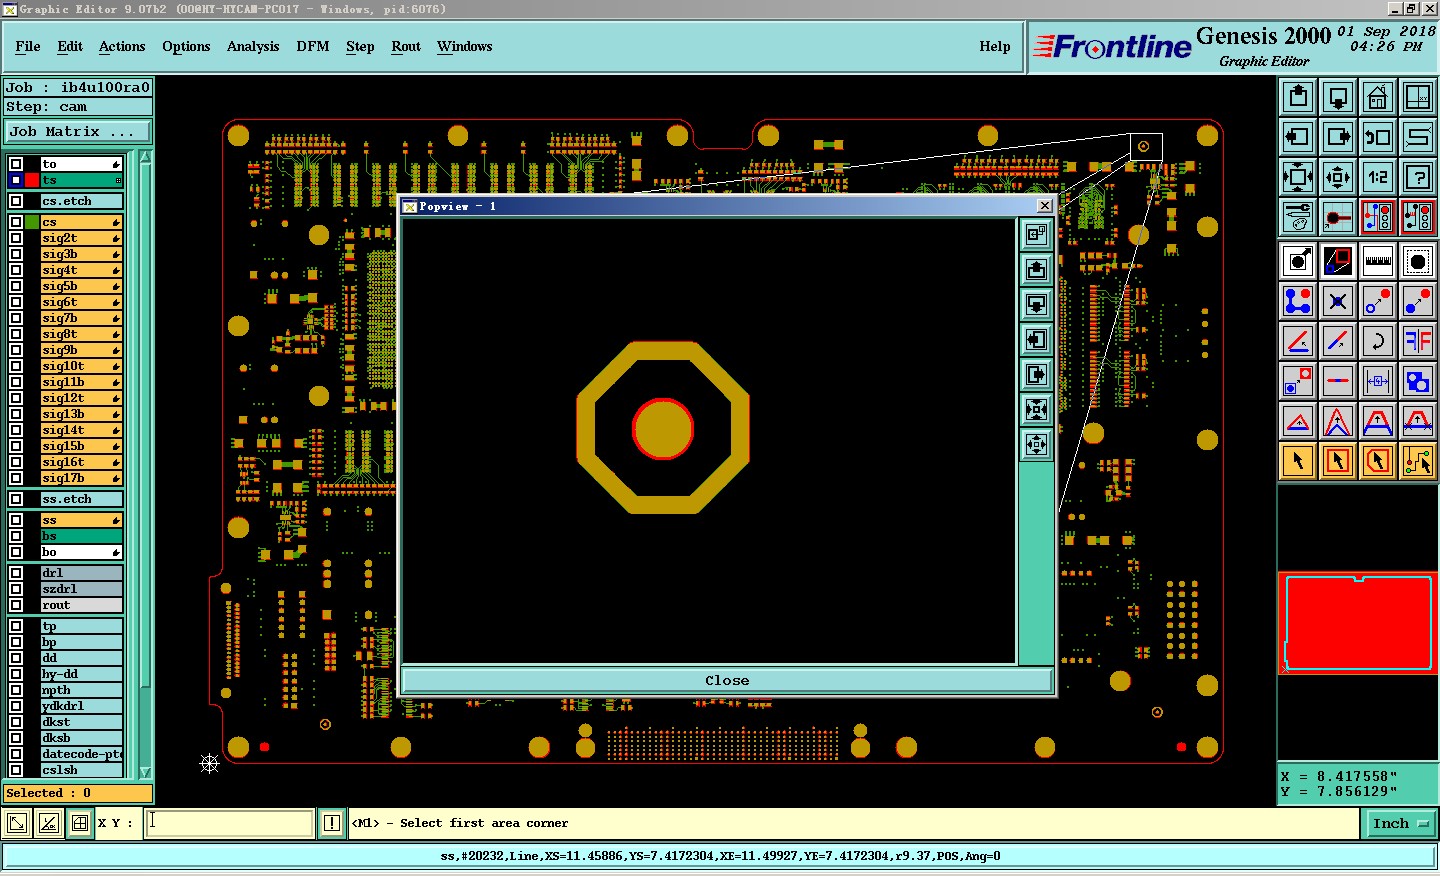The width and height of the screenshot is (1440, 876).
Task: Click the arrow marker on layer sig12t
Action: point(116,399)
